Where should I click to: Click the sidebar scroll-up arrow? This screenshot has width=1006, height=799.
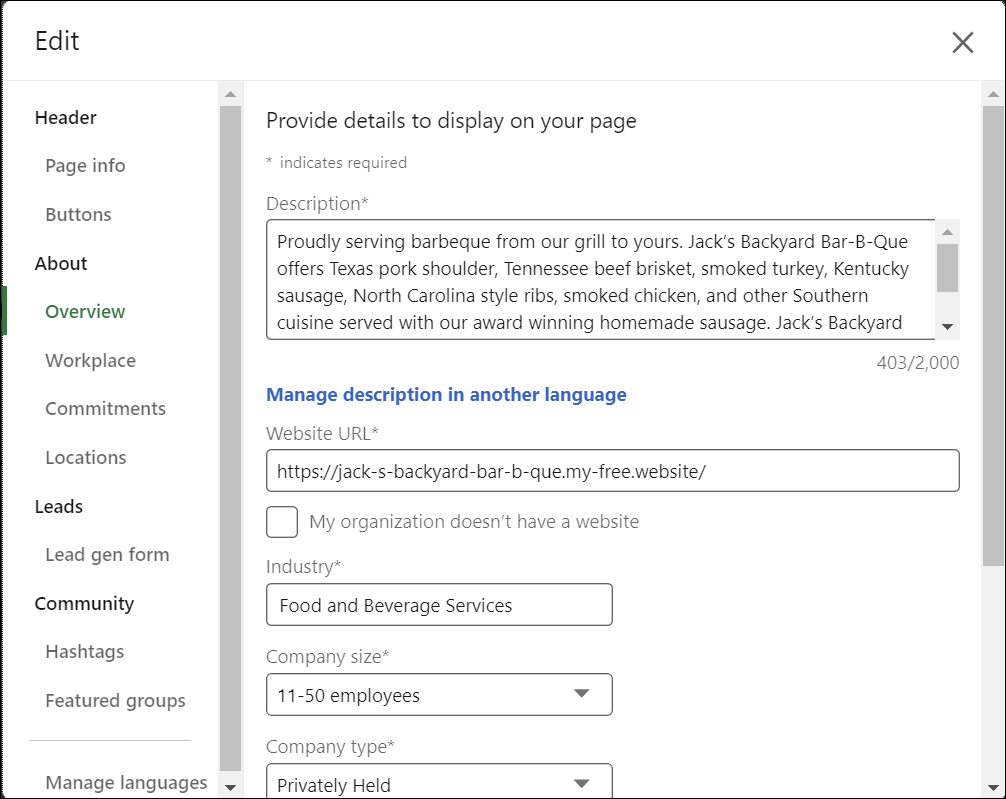(x=230, y=94)
